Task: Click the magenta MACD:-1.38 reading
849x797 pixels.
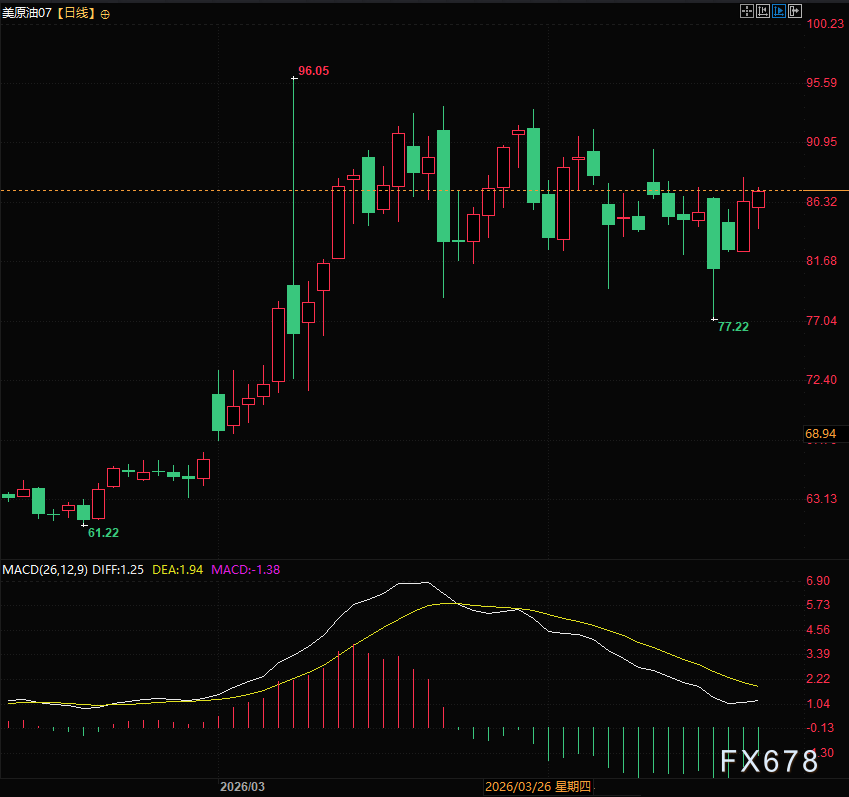Action: [x=245, y=570]
